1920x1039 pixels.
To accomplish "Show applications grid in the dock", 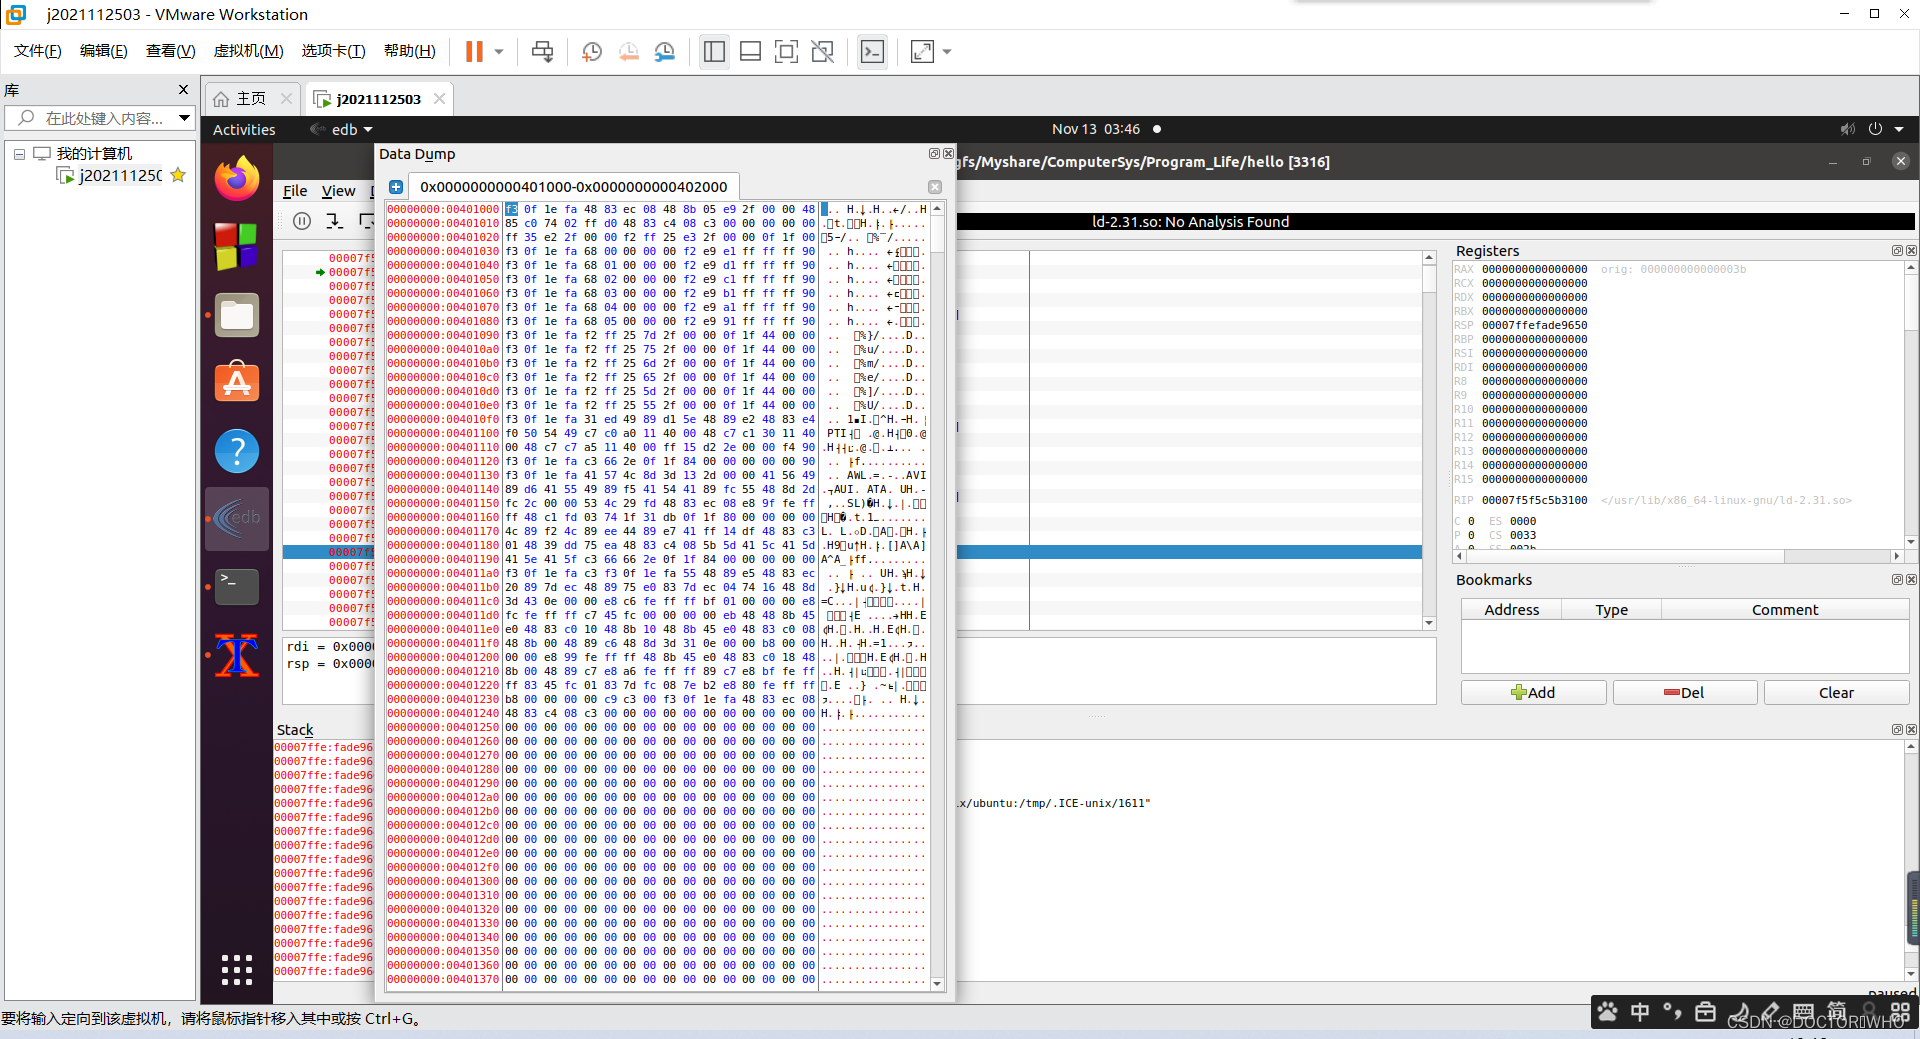I will (237, 970).
